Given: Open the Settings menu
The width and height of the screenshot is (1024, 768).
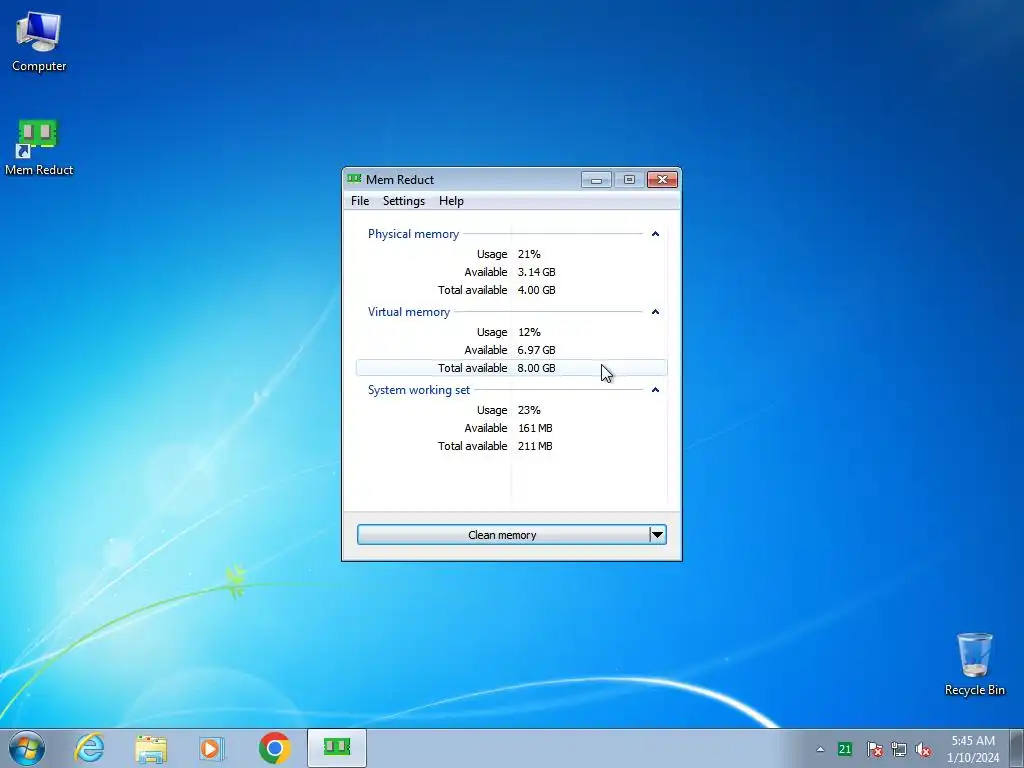Looking at the screenshot, I should coord(404,201).
